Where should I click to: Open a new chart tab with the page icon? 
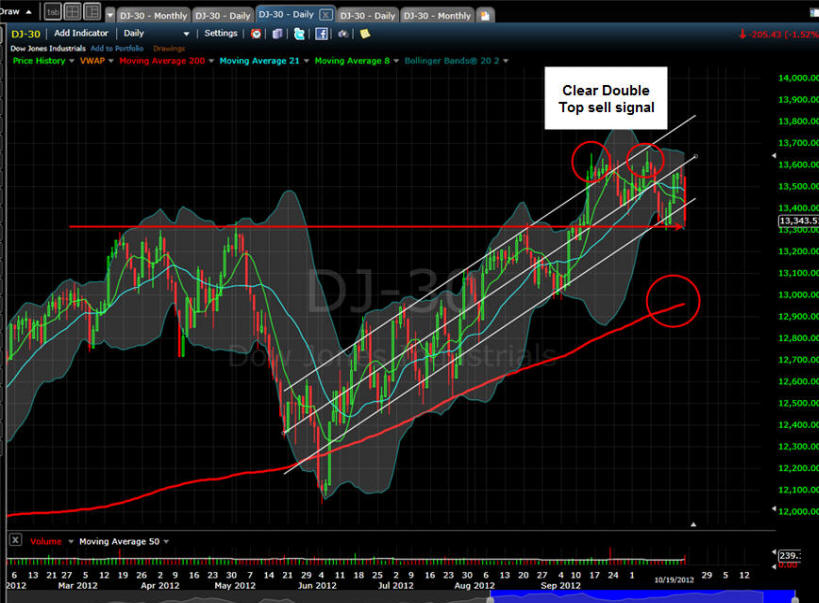485,16
